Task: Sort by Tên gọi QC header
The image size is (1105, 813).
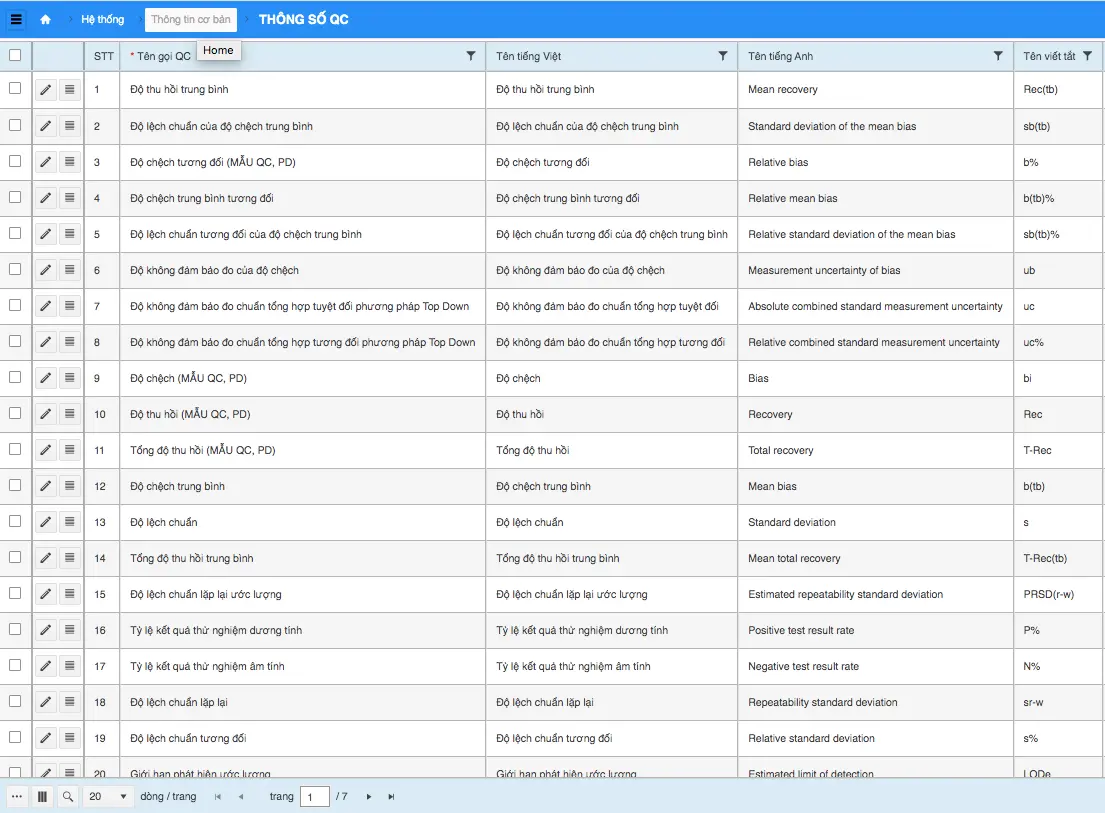Action: pos(163,56)
